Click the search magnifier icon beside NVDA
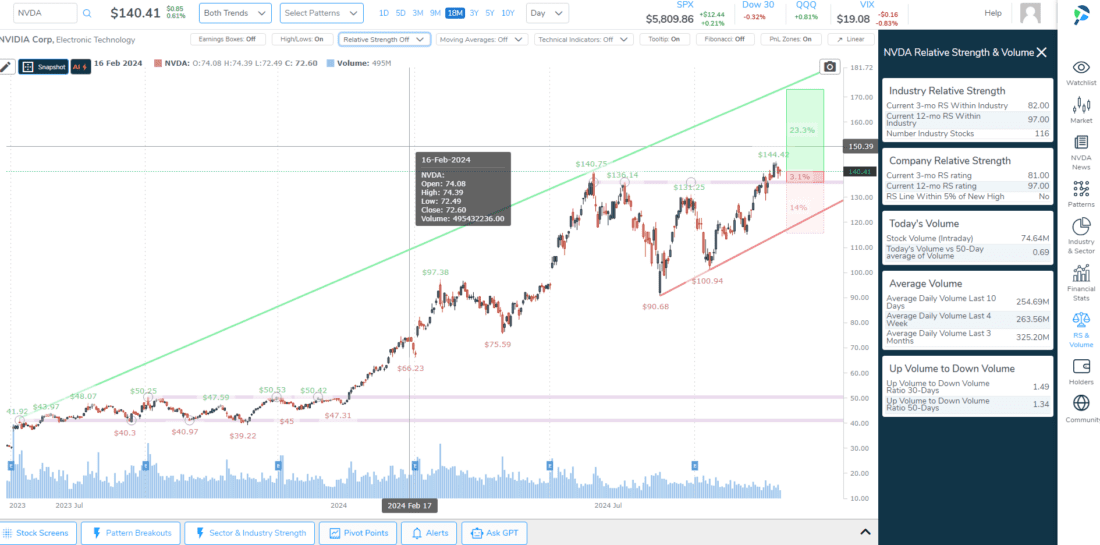Screen dimensions: 1100x545 87,13
